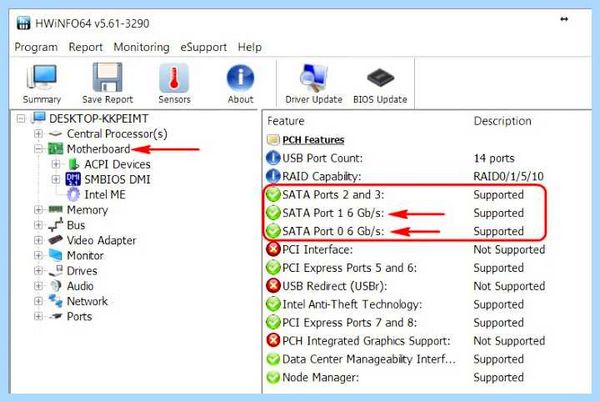Select the Ports tree label
600x402 pixels.
tap(79, 316)
